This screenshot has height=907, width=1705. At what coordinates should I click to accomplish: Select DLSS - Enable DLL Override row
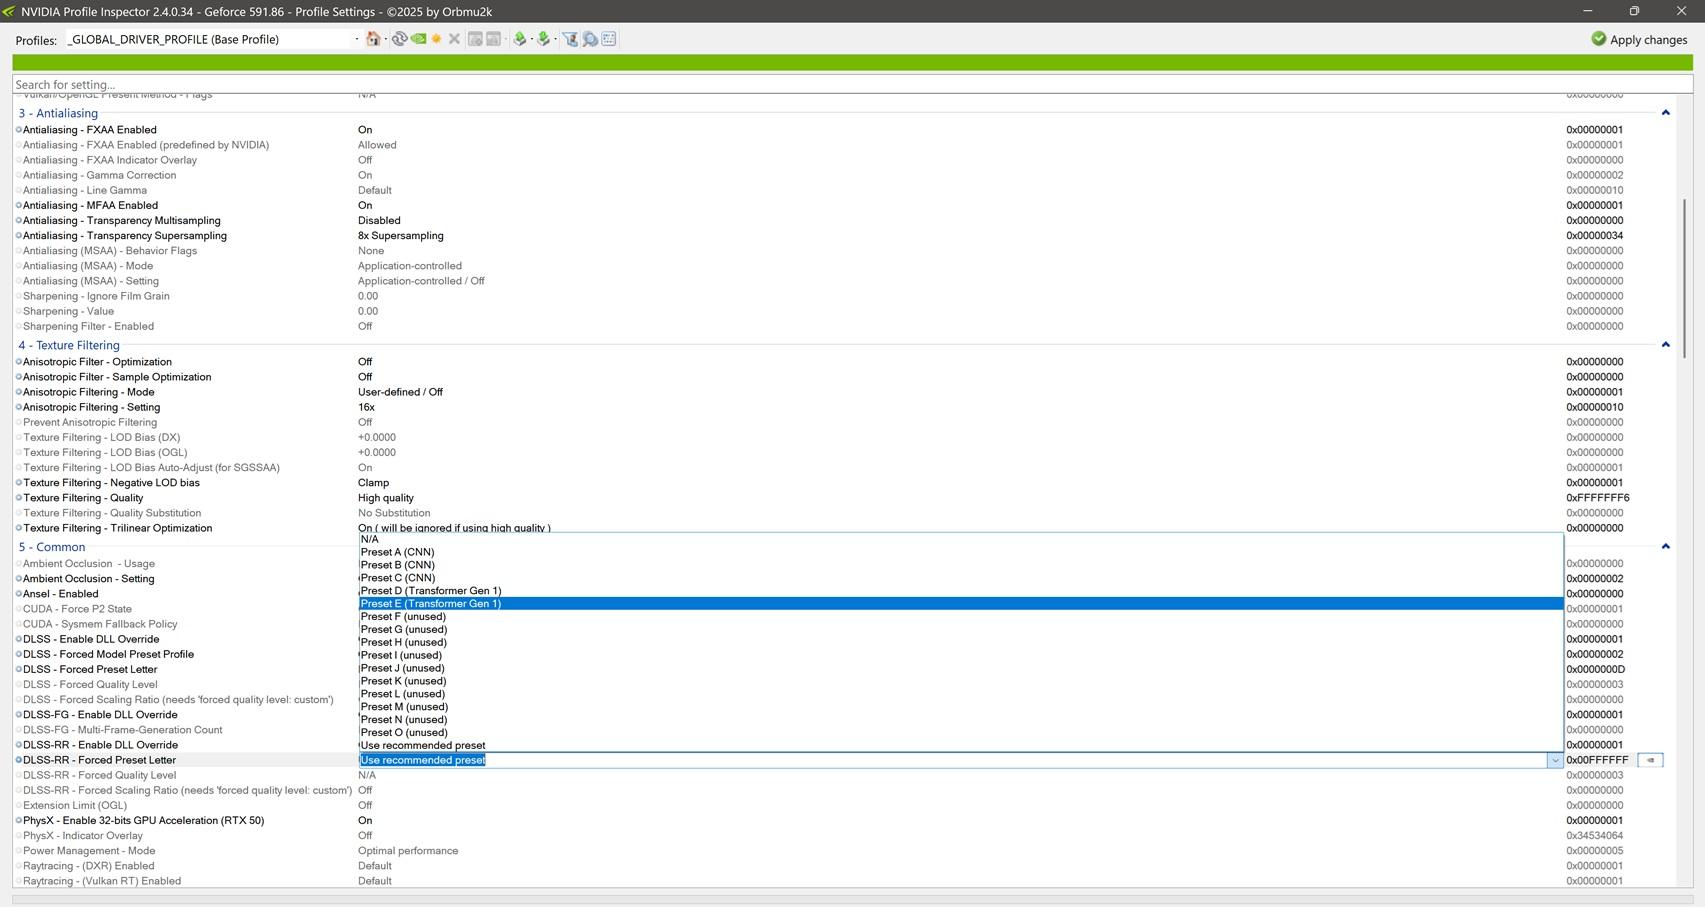coord(91,639)
